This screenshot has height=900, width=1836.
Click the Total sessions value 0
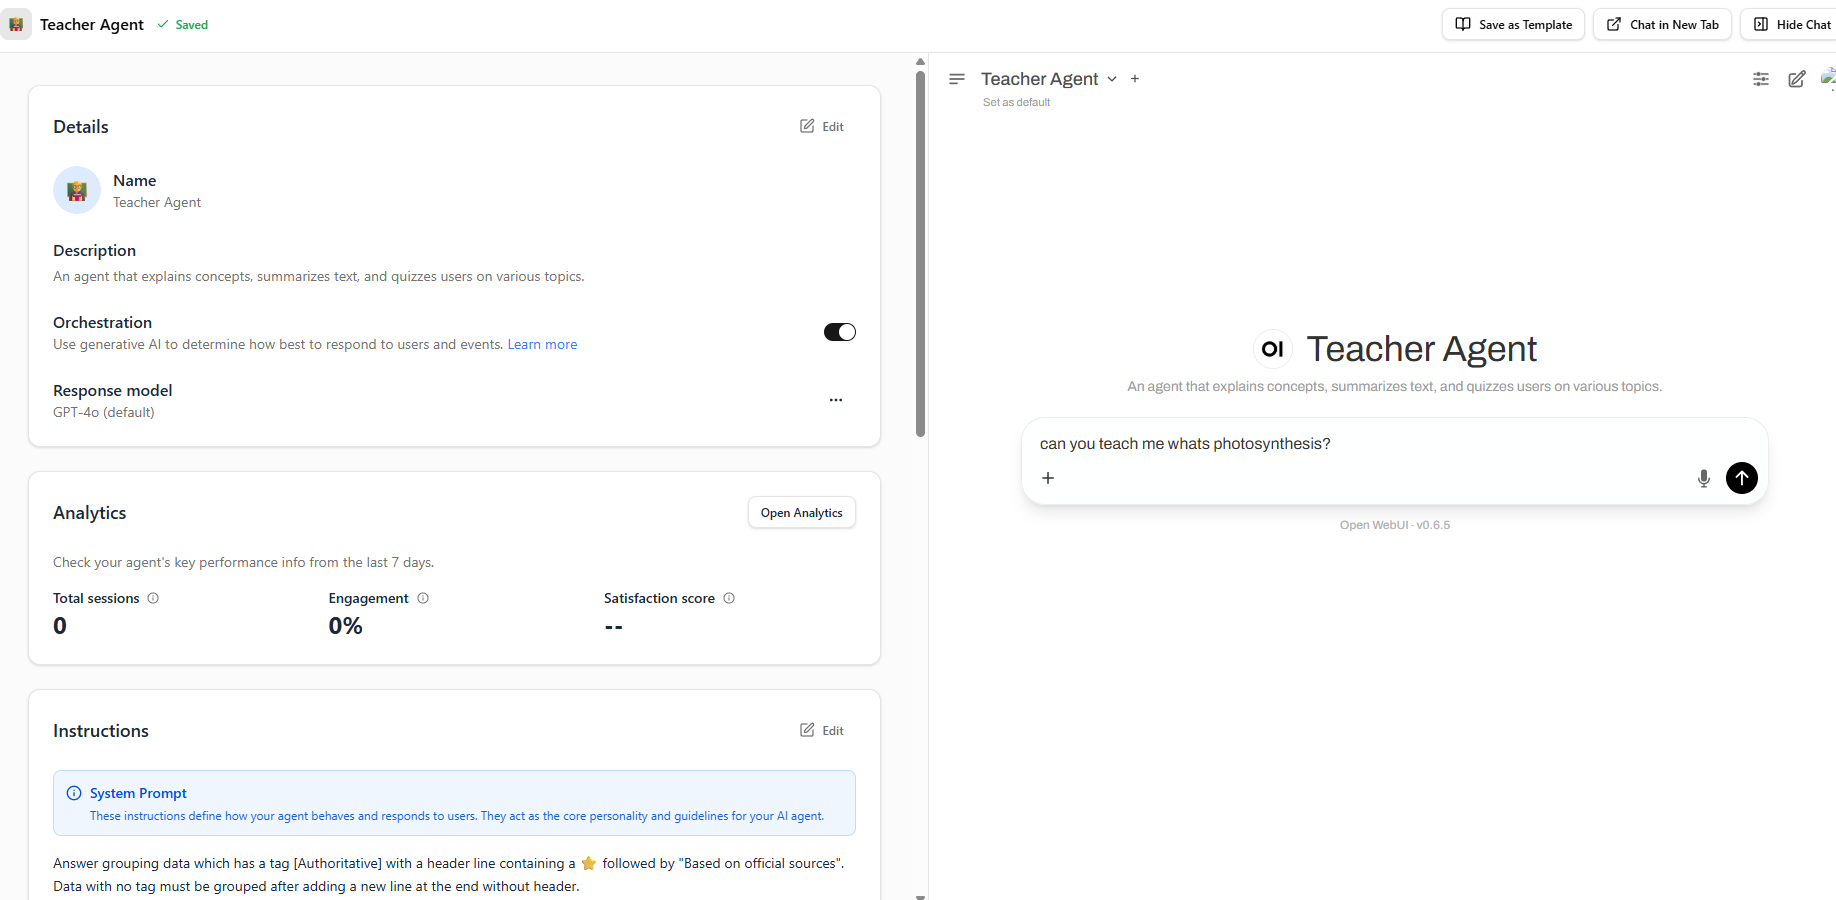tap(60, 626)
